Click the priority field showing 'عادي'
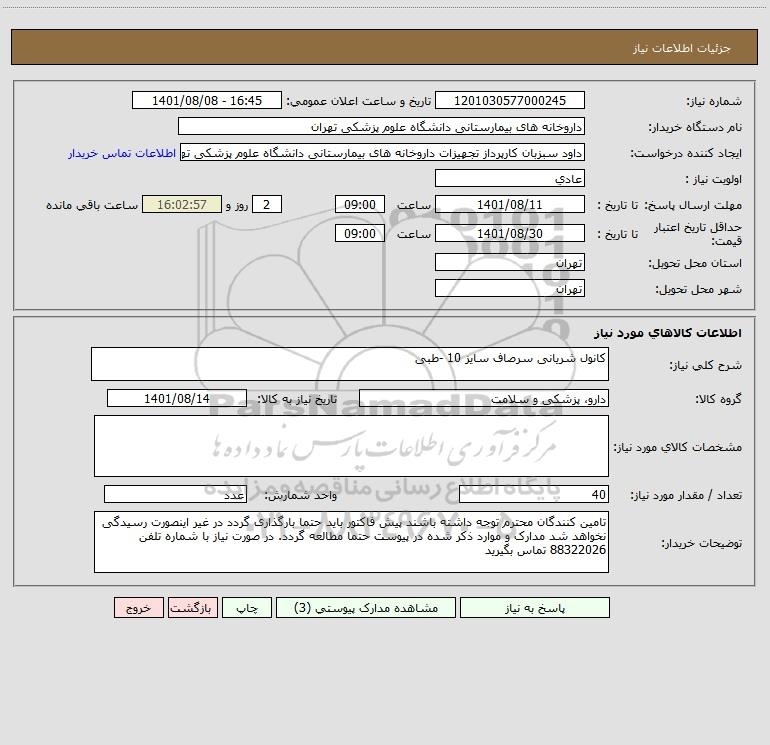This screenshot has height=745, width=770. coord(510,179)
